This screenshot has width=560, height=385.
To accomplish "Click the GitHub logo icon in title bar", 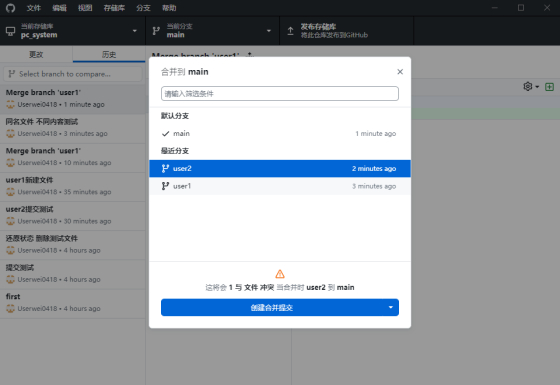I will pos(10,8).
